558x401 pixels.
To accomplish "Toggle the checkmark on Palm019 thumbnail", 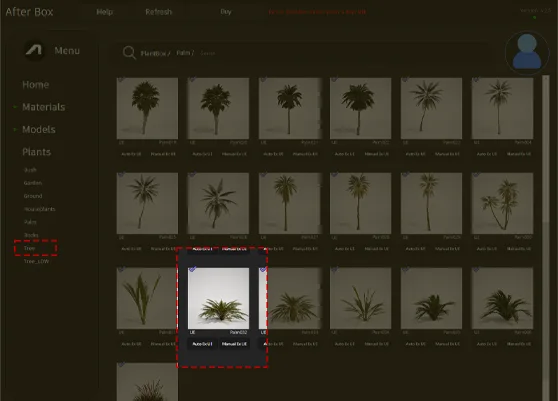I will [x=121, y=79].
